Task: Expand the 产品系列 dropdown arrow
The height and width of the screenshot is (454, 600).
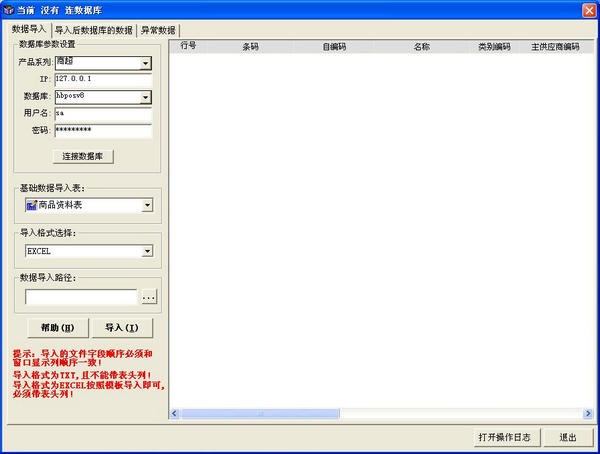Action: click(x=145, y=63)
